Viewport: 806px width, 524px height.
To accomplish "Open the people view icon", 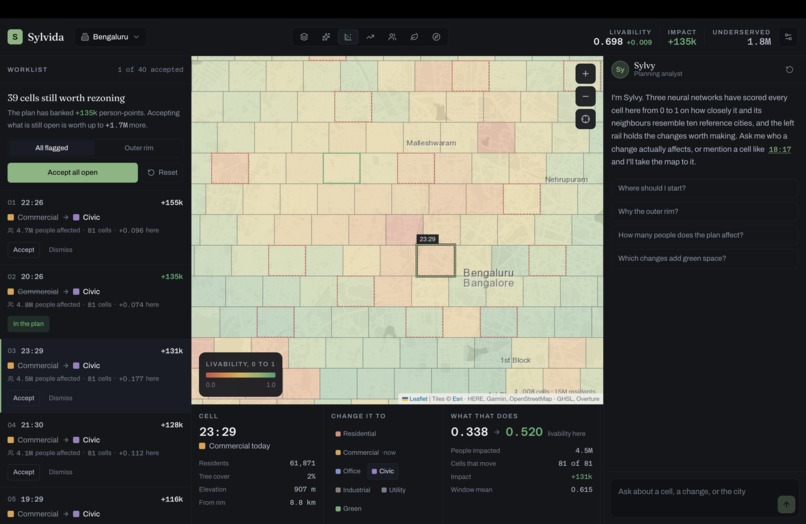I will pyautogui.click(x=392, y=37).
